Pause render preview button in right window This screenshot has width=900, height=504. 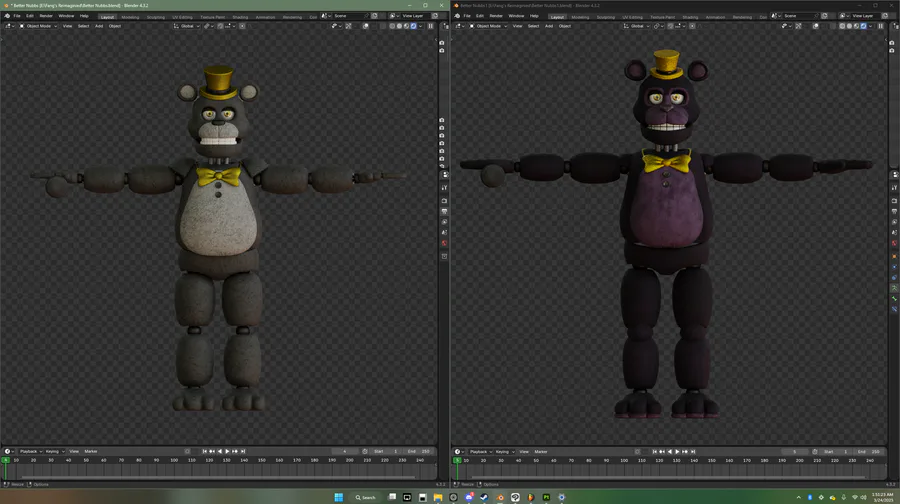(x=880, y=26)
